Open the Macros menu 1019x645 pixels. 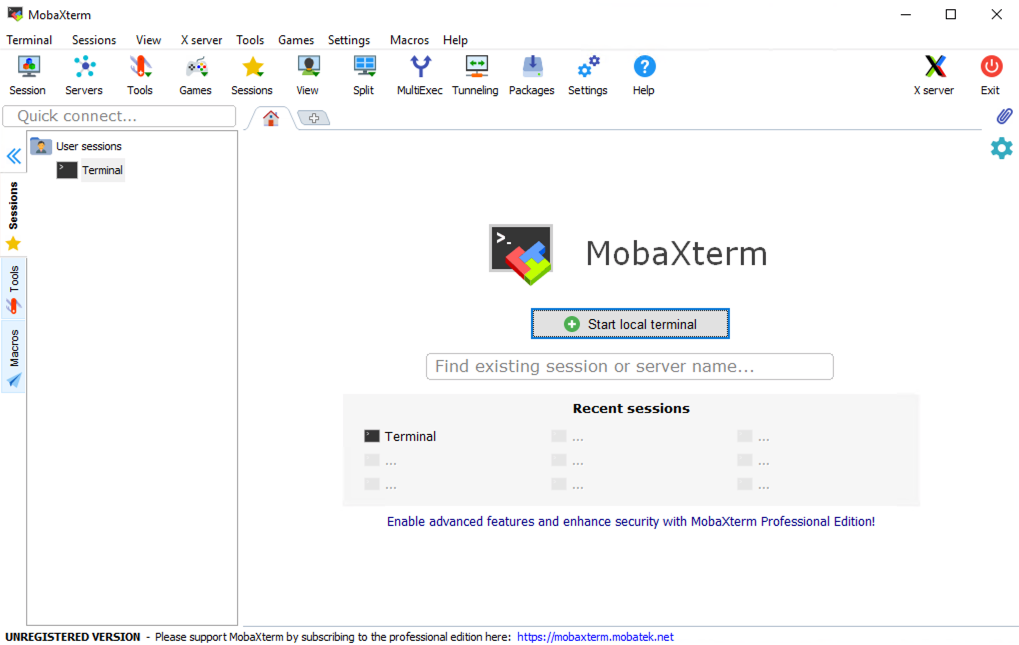408,40
